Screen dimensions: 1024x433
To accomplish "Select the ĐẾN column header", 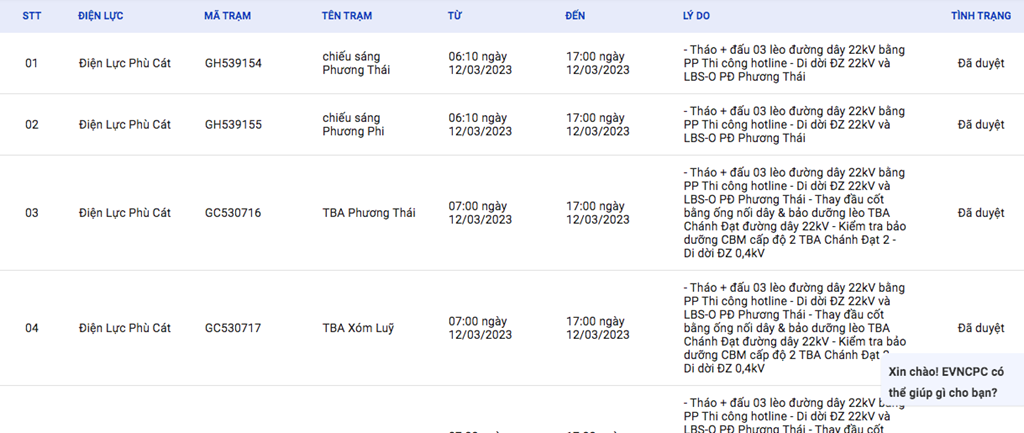I will (575, 16).
